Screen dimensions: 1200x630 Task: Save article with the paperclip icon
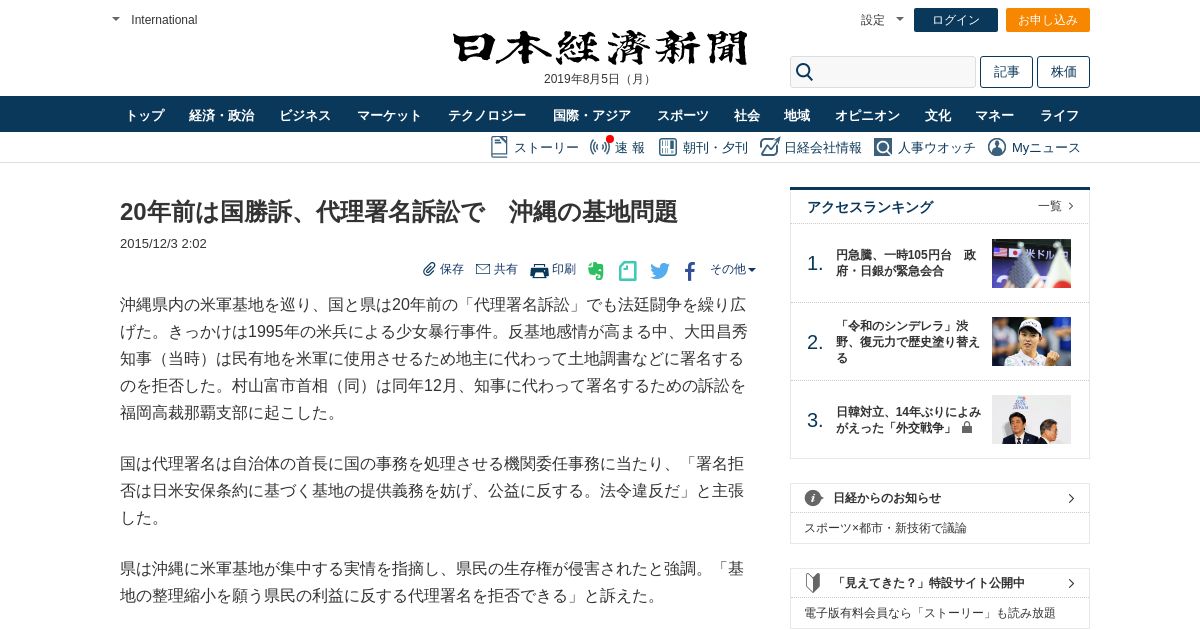coord(429,269)
